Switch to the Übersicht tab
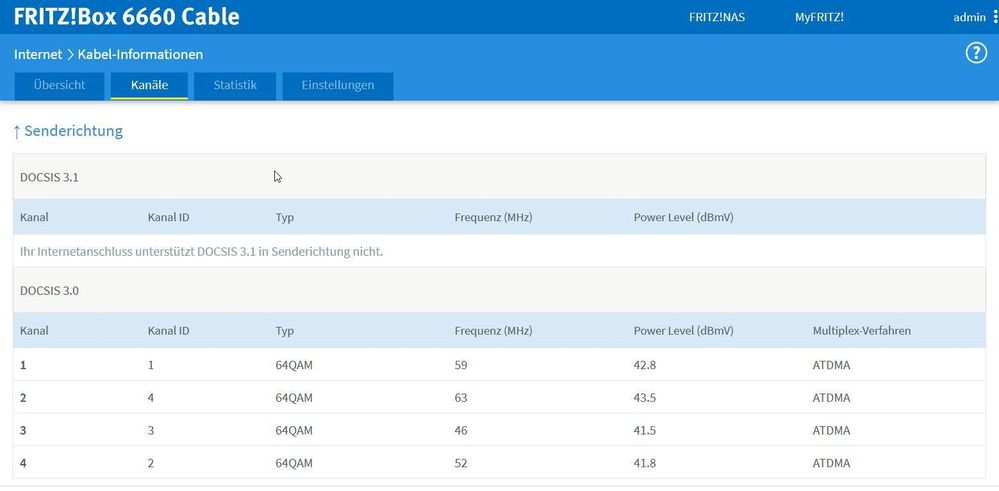999x491 pixels. pyautogui.click(x=59, y=85)
